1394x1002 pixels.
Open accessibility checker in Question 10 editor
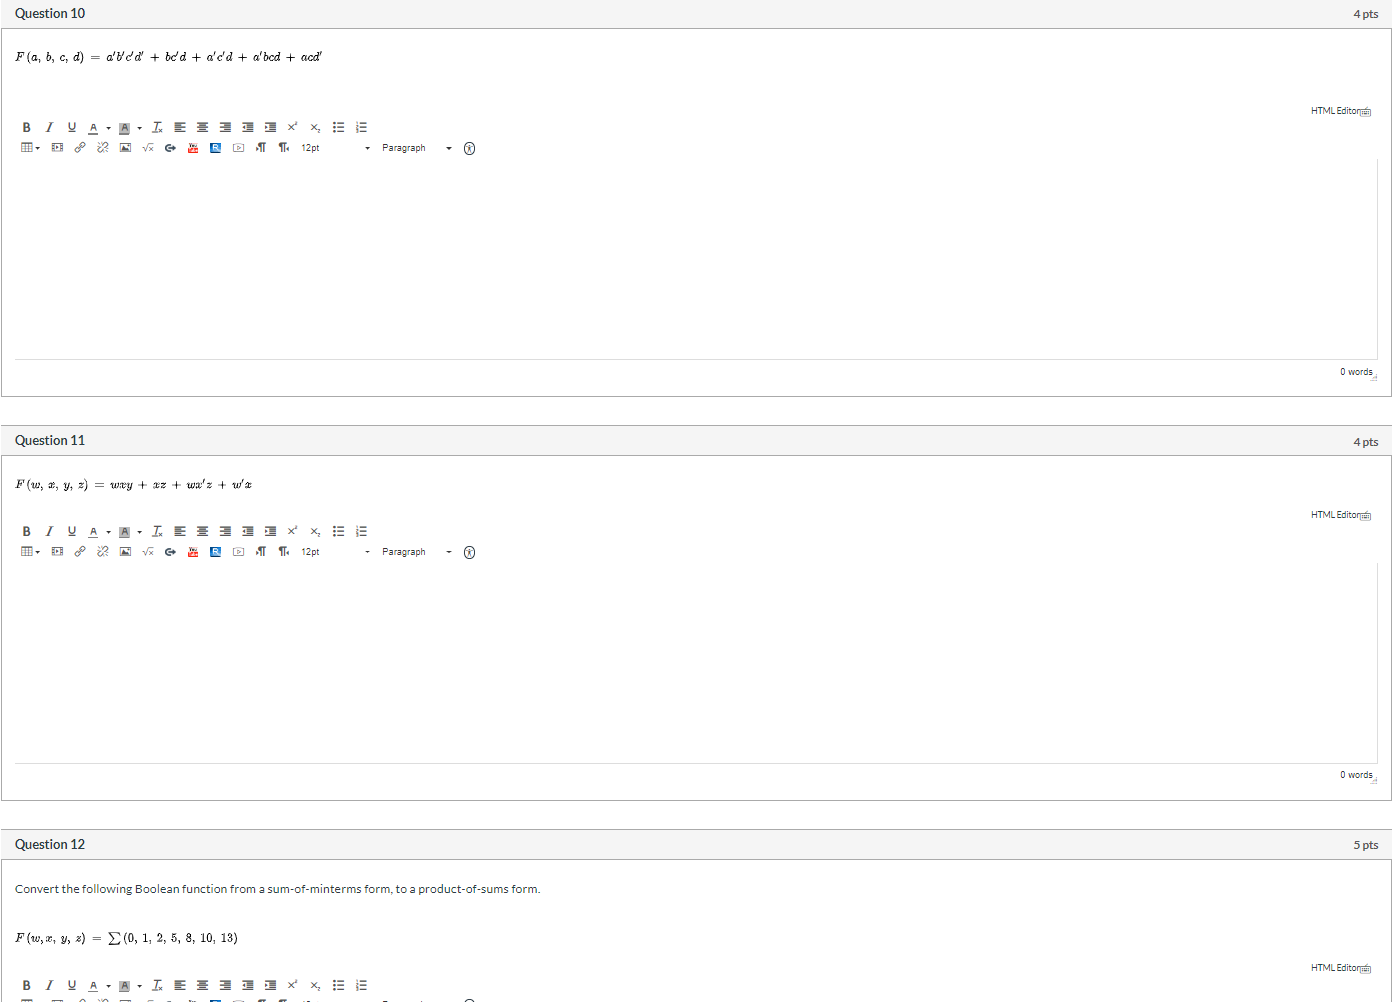(470, 148)
